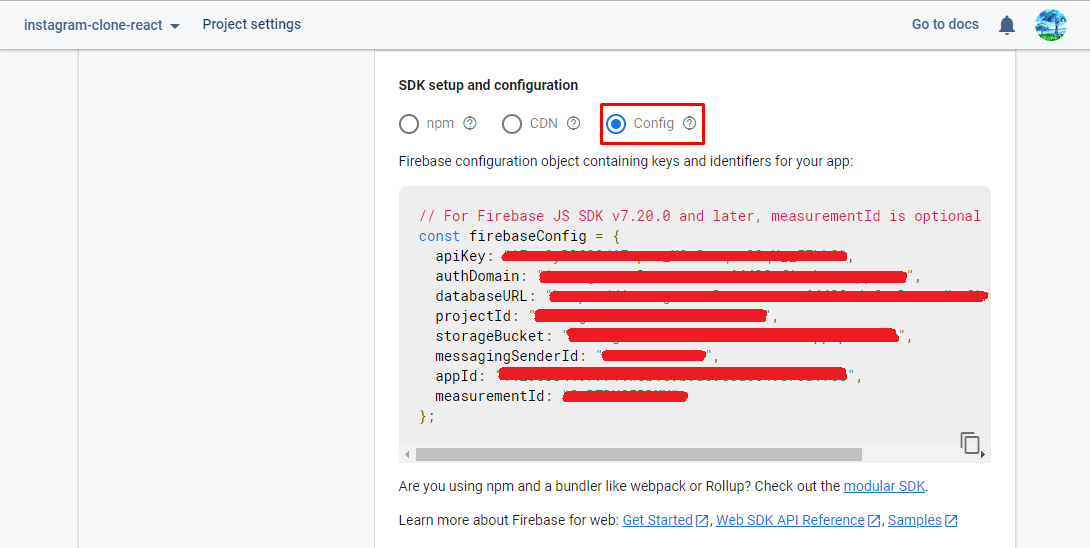Click the Firebase JS SDK v7.20.0 comment line
This screenshot has height=548, width=1090.
699,216
